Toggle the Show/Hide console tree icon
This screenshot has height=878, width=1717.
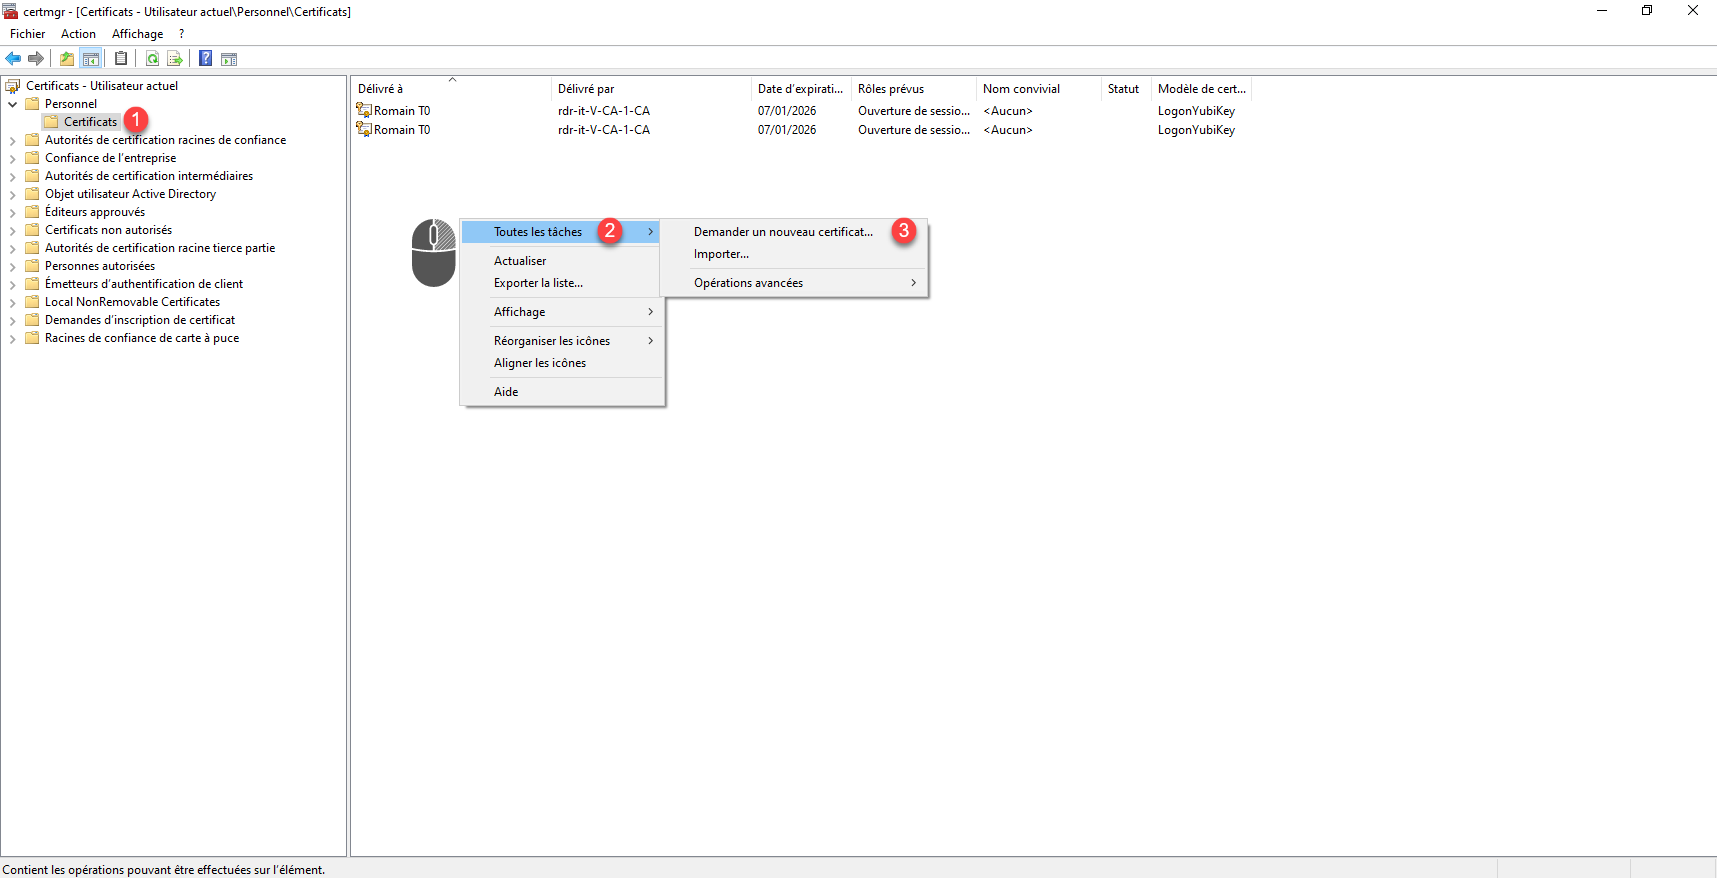point(91,59)
